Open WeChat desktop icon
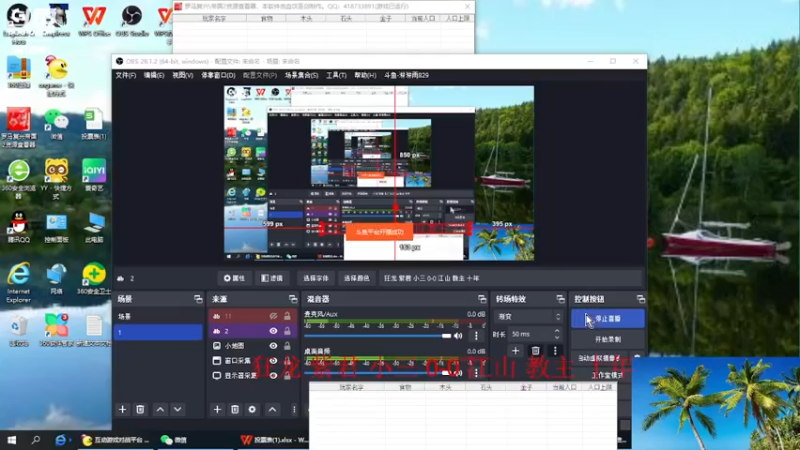 (x=57, y=124)
